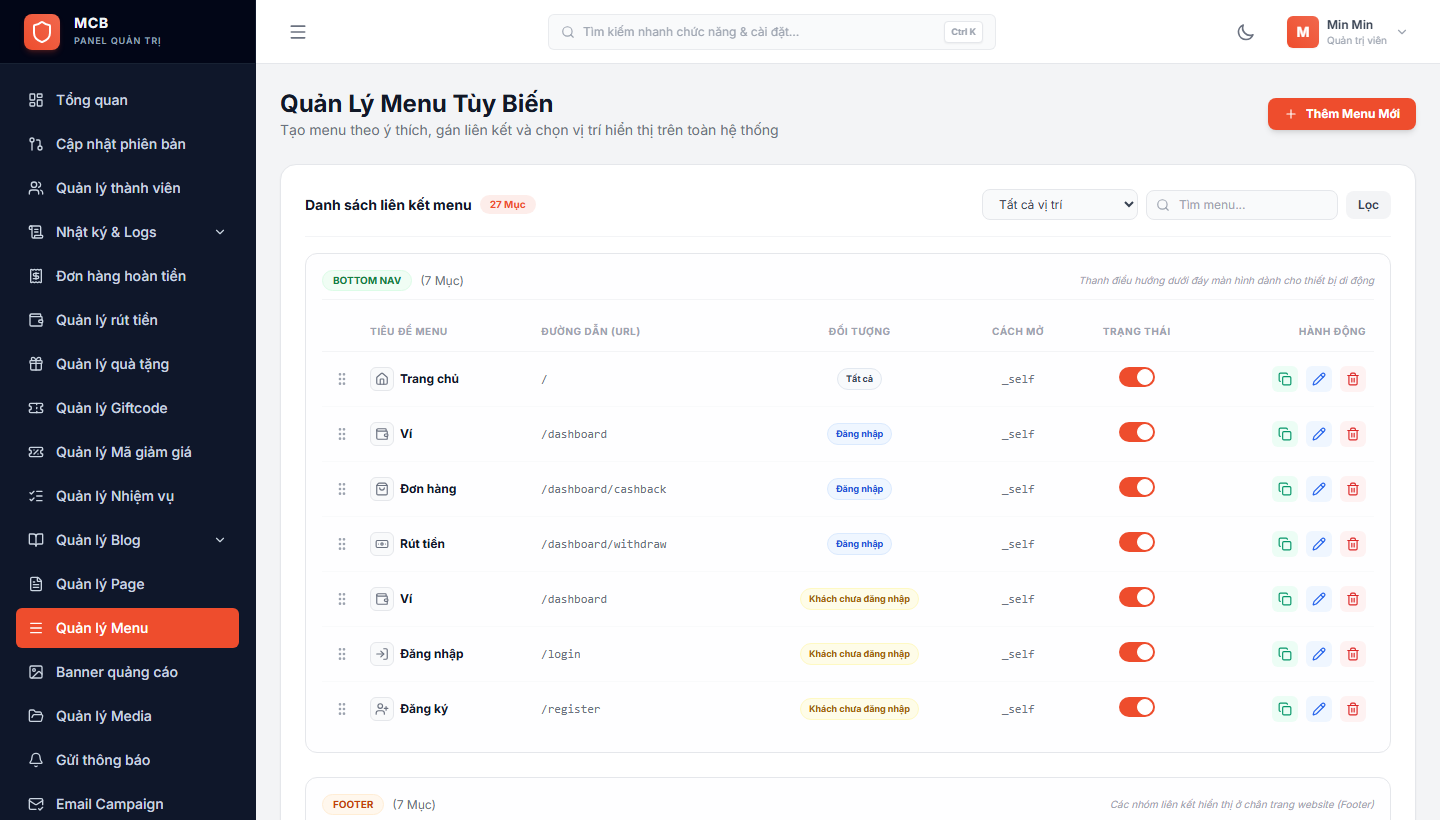
Task: Navigate to Quản lý Page
Action: pyautogui.click(x=128, y=584)
